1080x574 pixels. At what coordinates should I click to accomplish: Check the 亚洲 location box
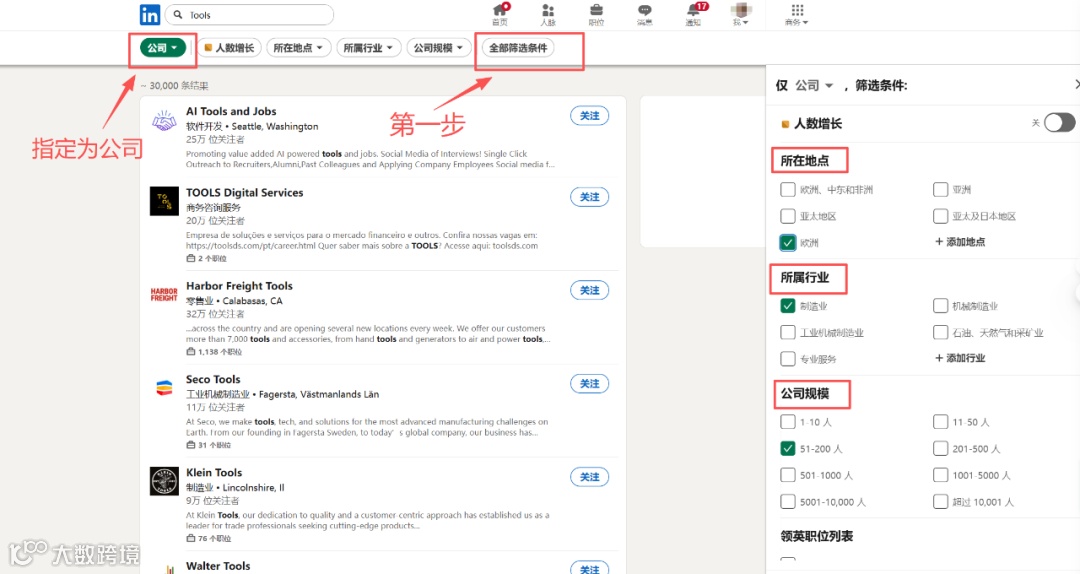[940, 189]
